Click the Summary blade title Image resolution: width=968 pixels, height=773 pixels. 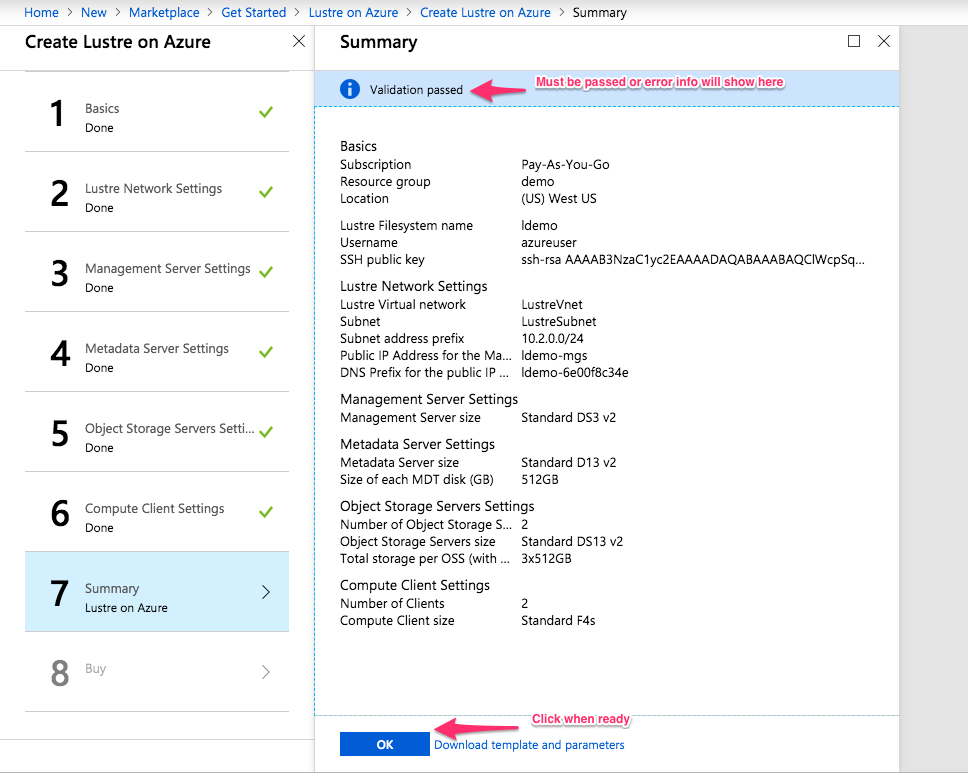coord(378,42)
